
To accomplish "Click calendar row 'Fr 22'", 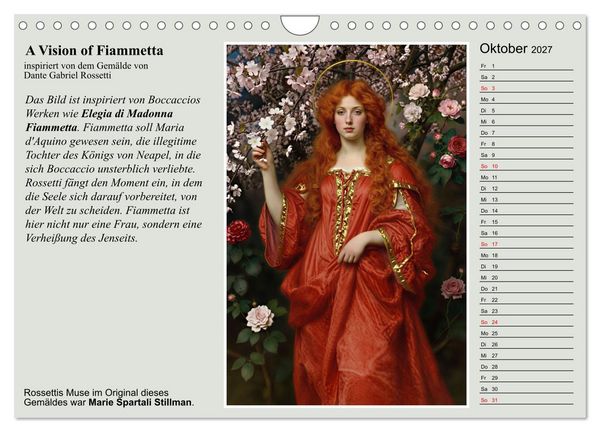I will click(x=527, y=300).
